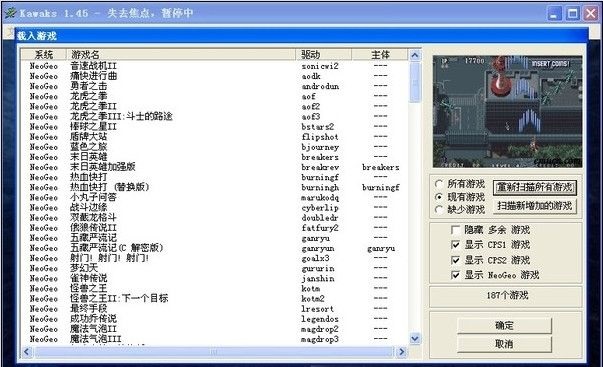Sort by the 驱动 column header

324,55
